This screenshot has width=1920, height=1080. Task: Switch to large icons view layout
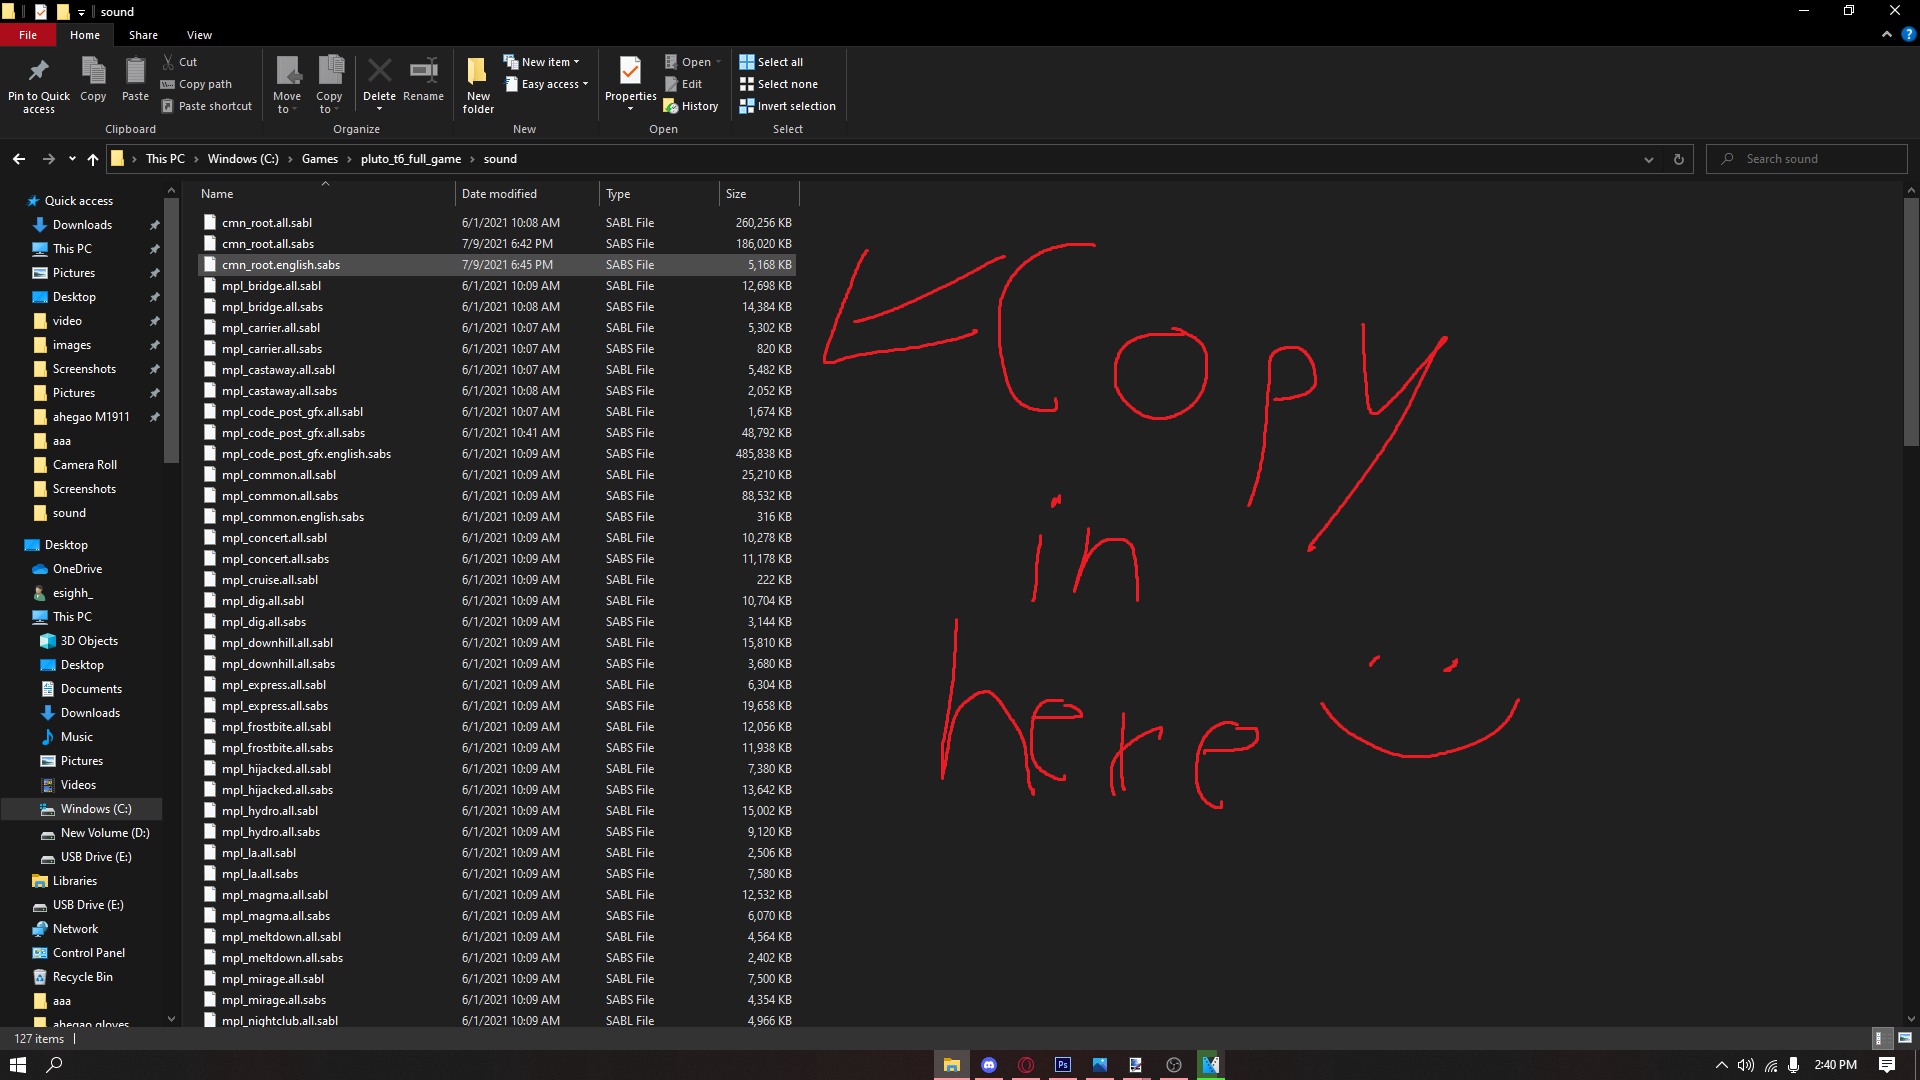[1905, 1038]
